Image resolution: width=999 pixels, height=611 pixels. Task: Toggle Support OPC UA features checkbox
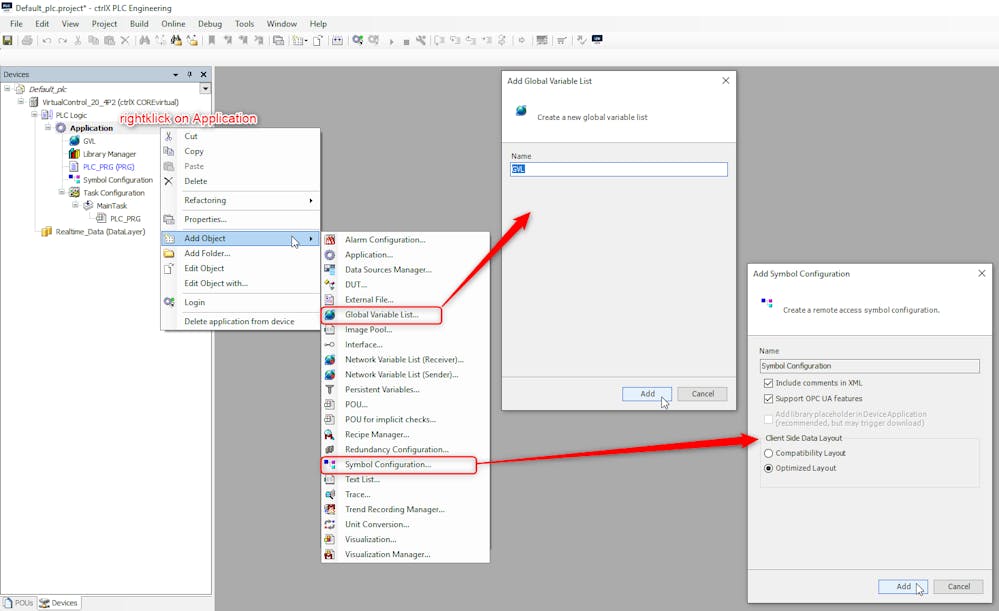coord(768,399)
